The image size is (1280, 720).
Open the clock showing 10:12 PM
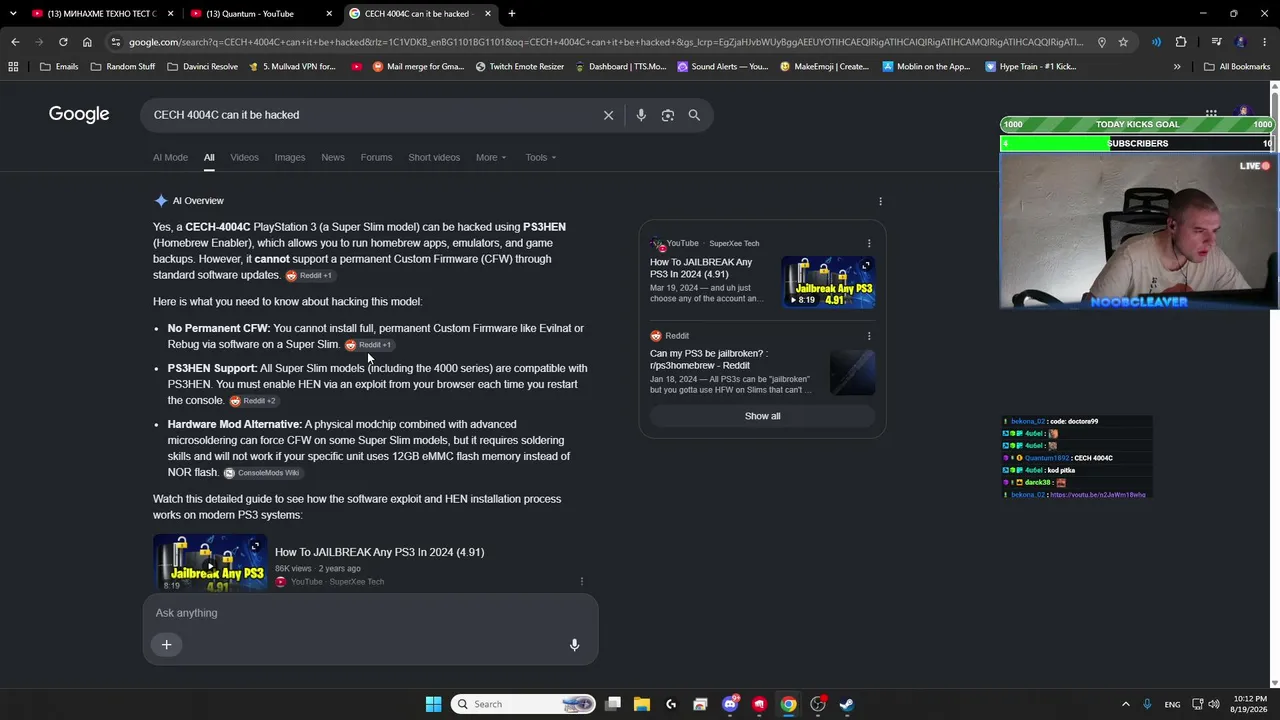[x=1250, y=704]
